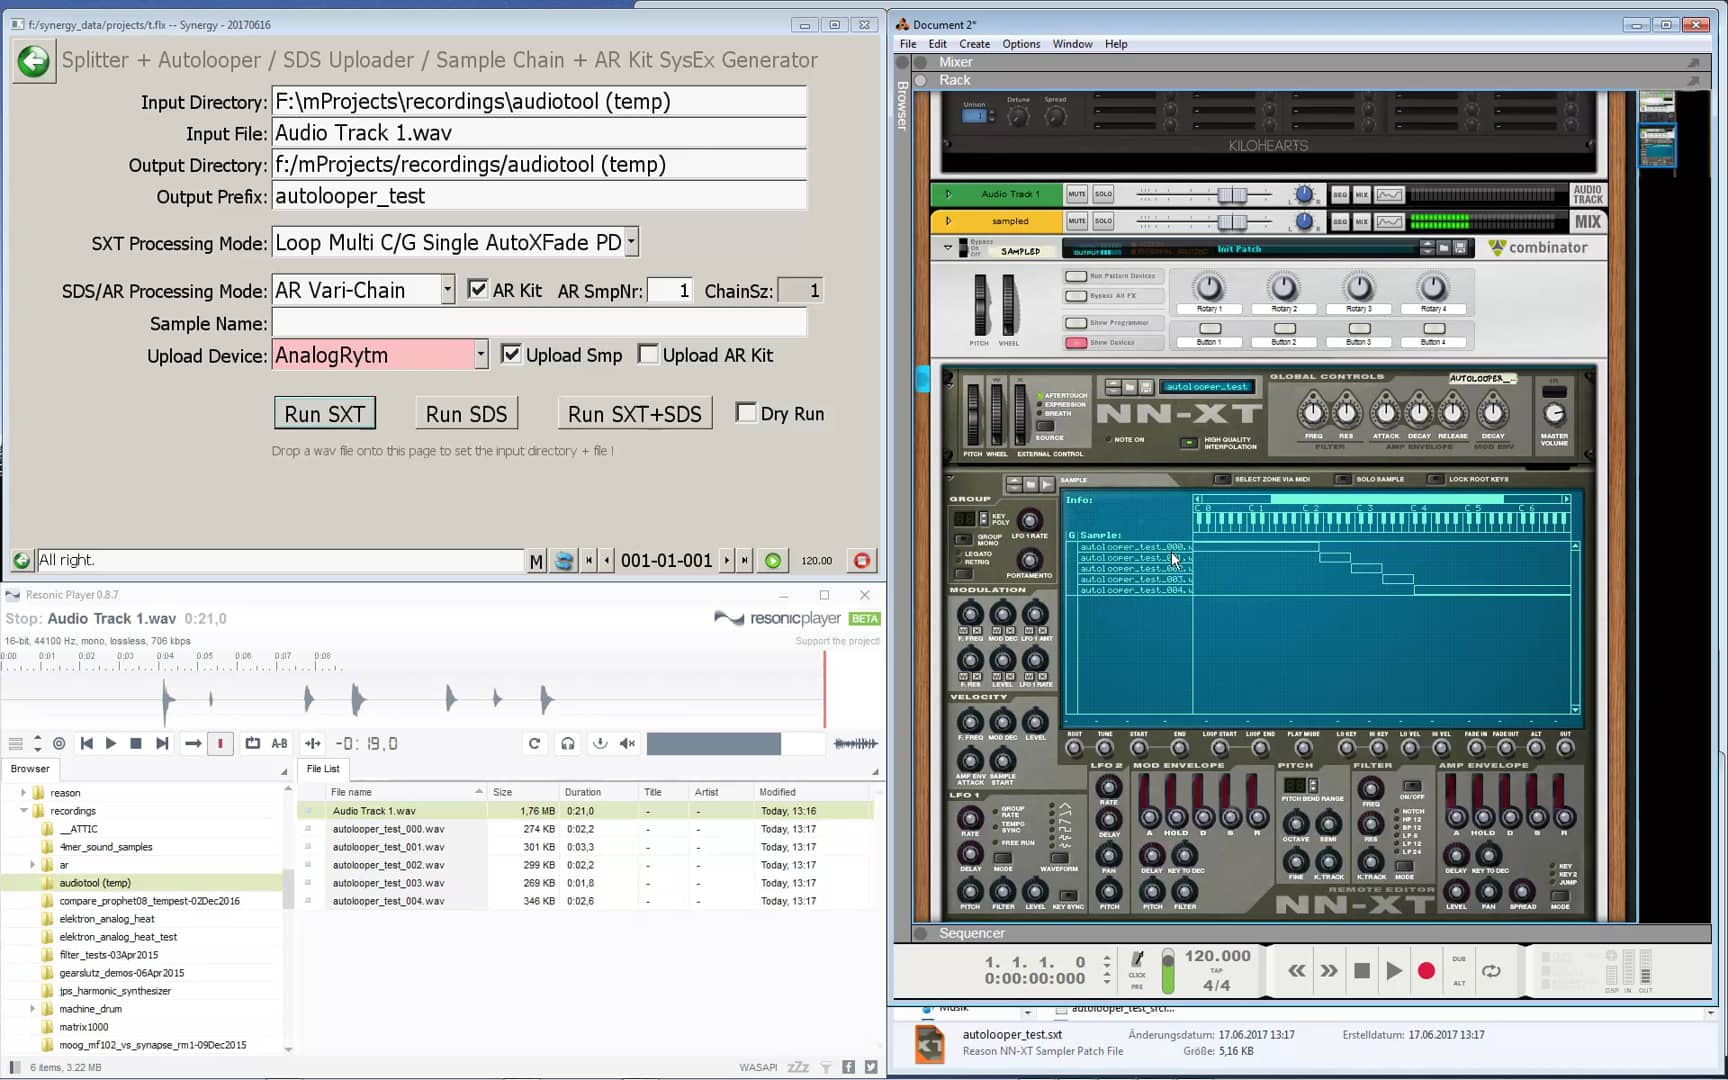Toggle repeat loop icon in Resonic
Viewport: 1728px width, 1080px height.
[253, 743]
